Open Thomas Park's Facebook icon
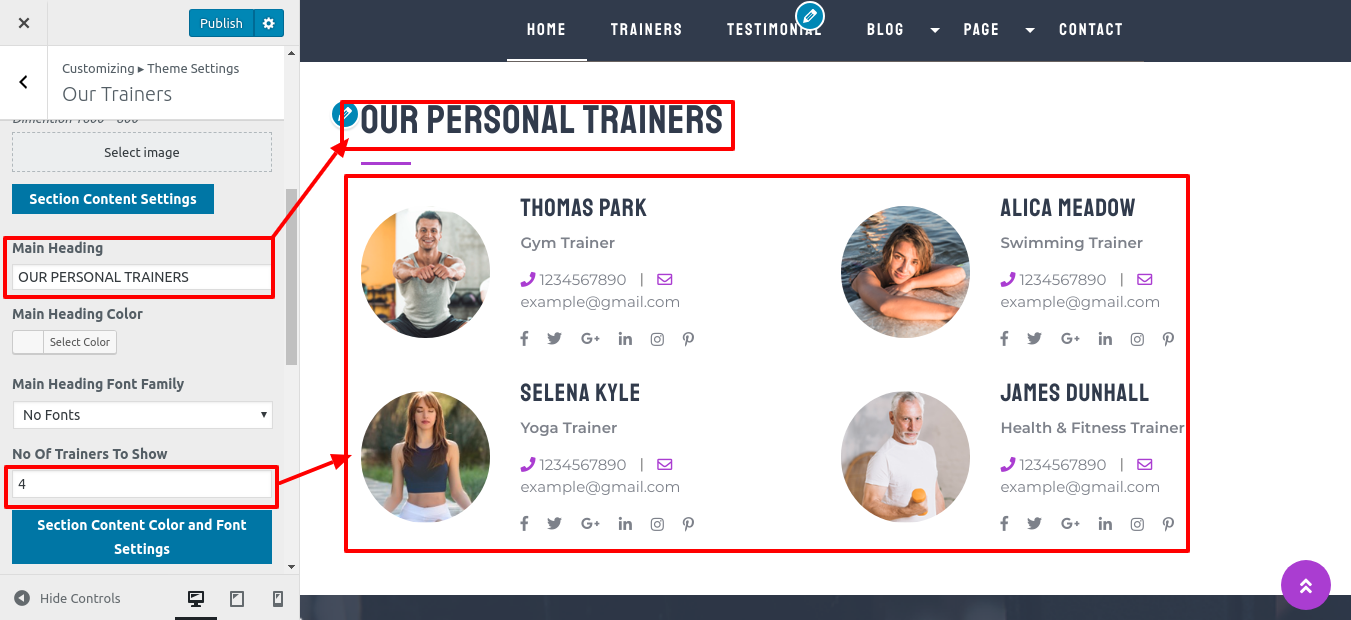The height and width of the screenshot is (620, 1351). pos(524,339)
